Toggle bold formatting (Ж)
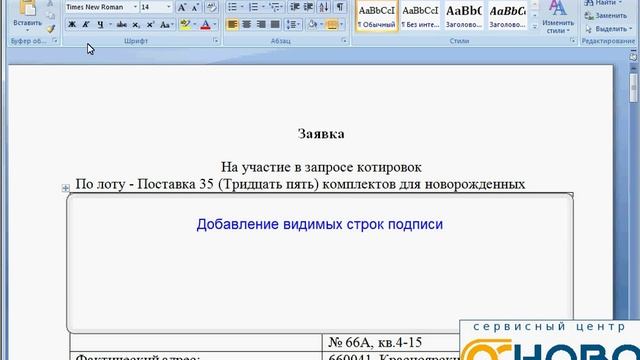This screenshot has height=360, width=640. click(x=72, y=25)
